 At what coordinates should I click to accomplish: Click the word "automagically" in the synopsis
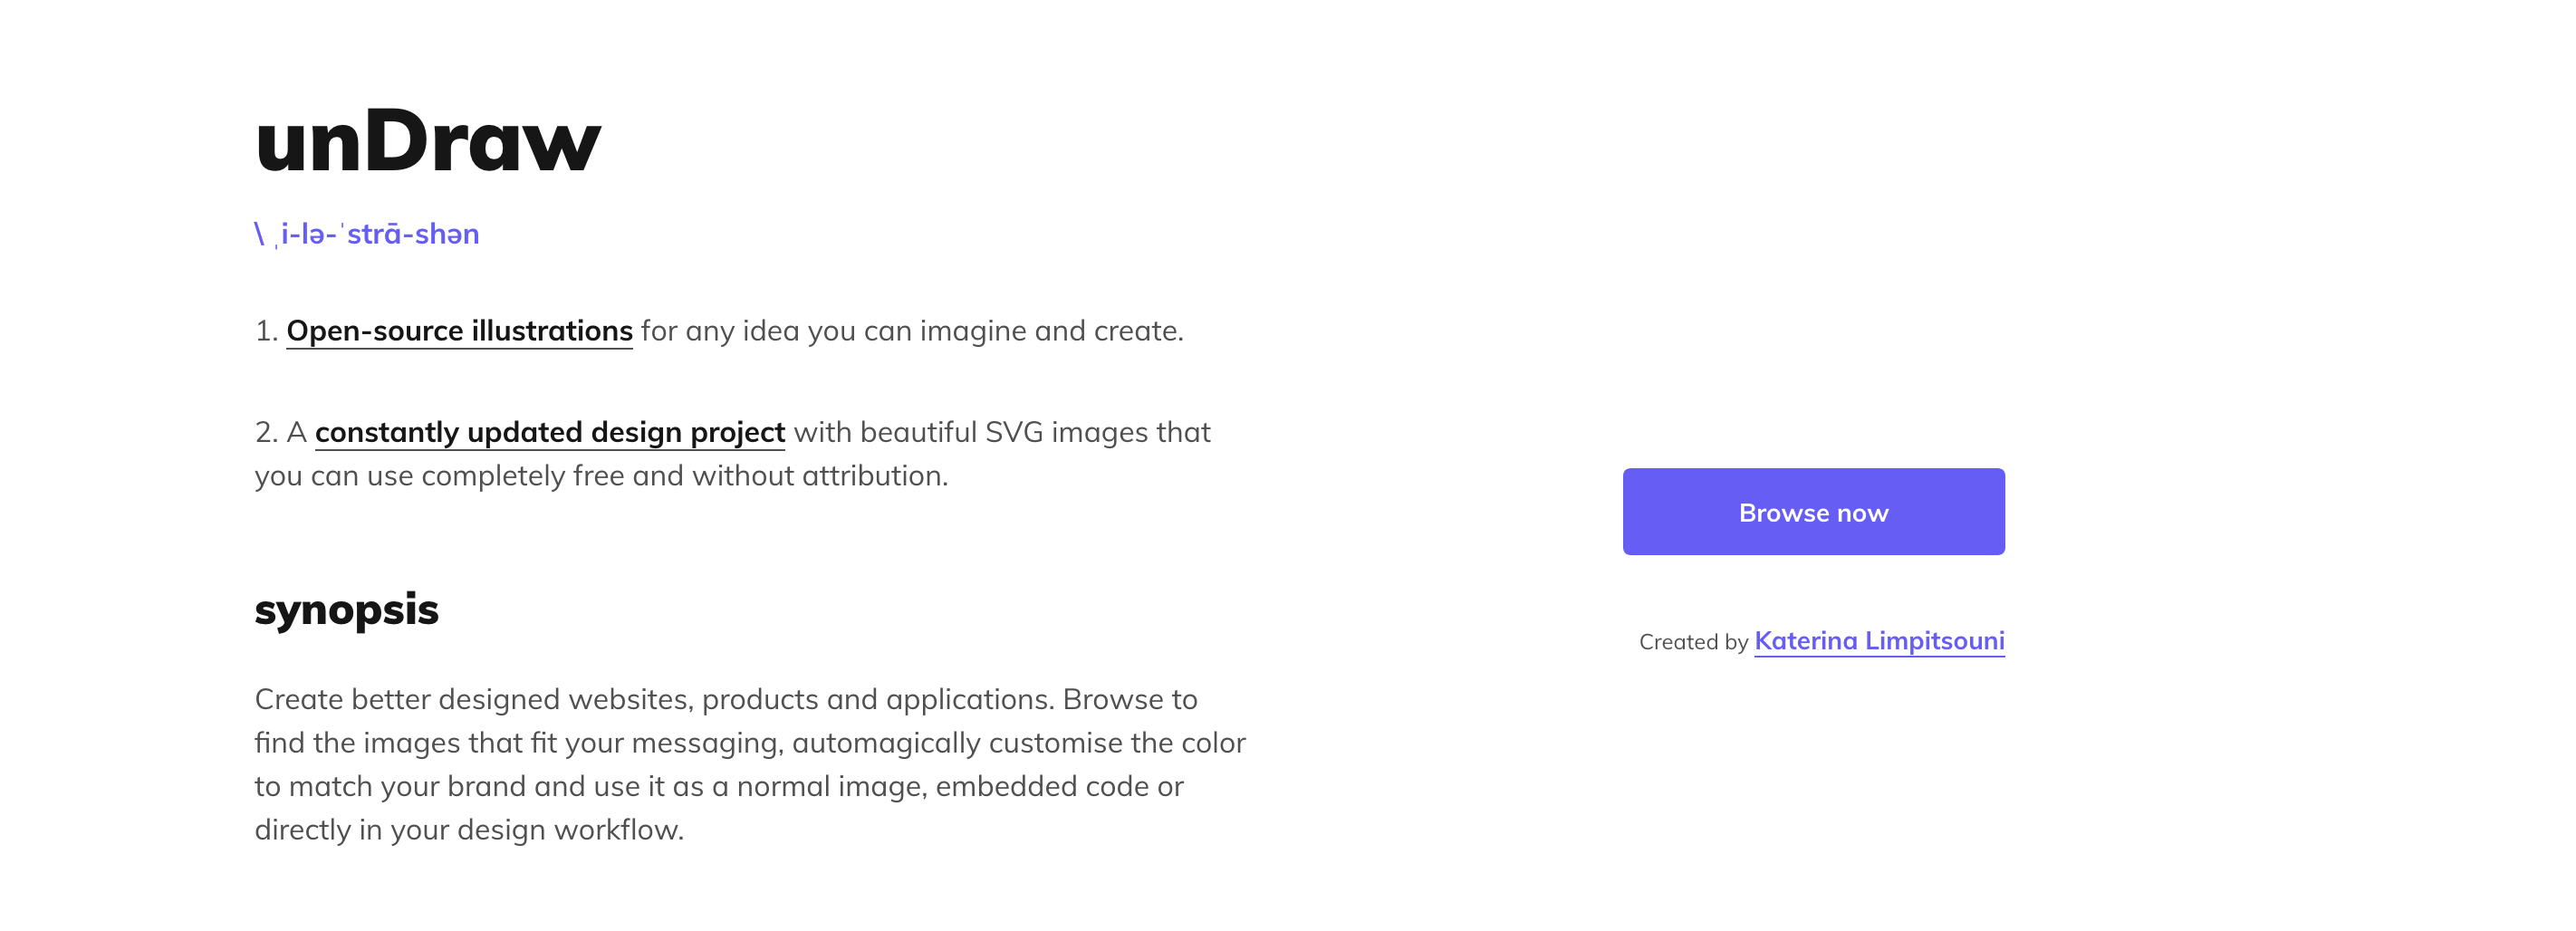pos(885,743)
